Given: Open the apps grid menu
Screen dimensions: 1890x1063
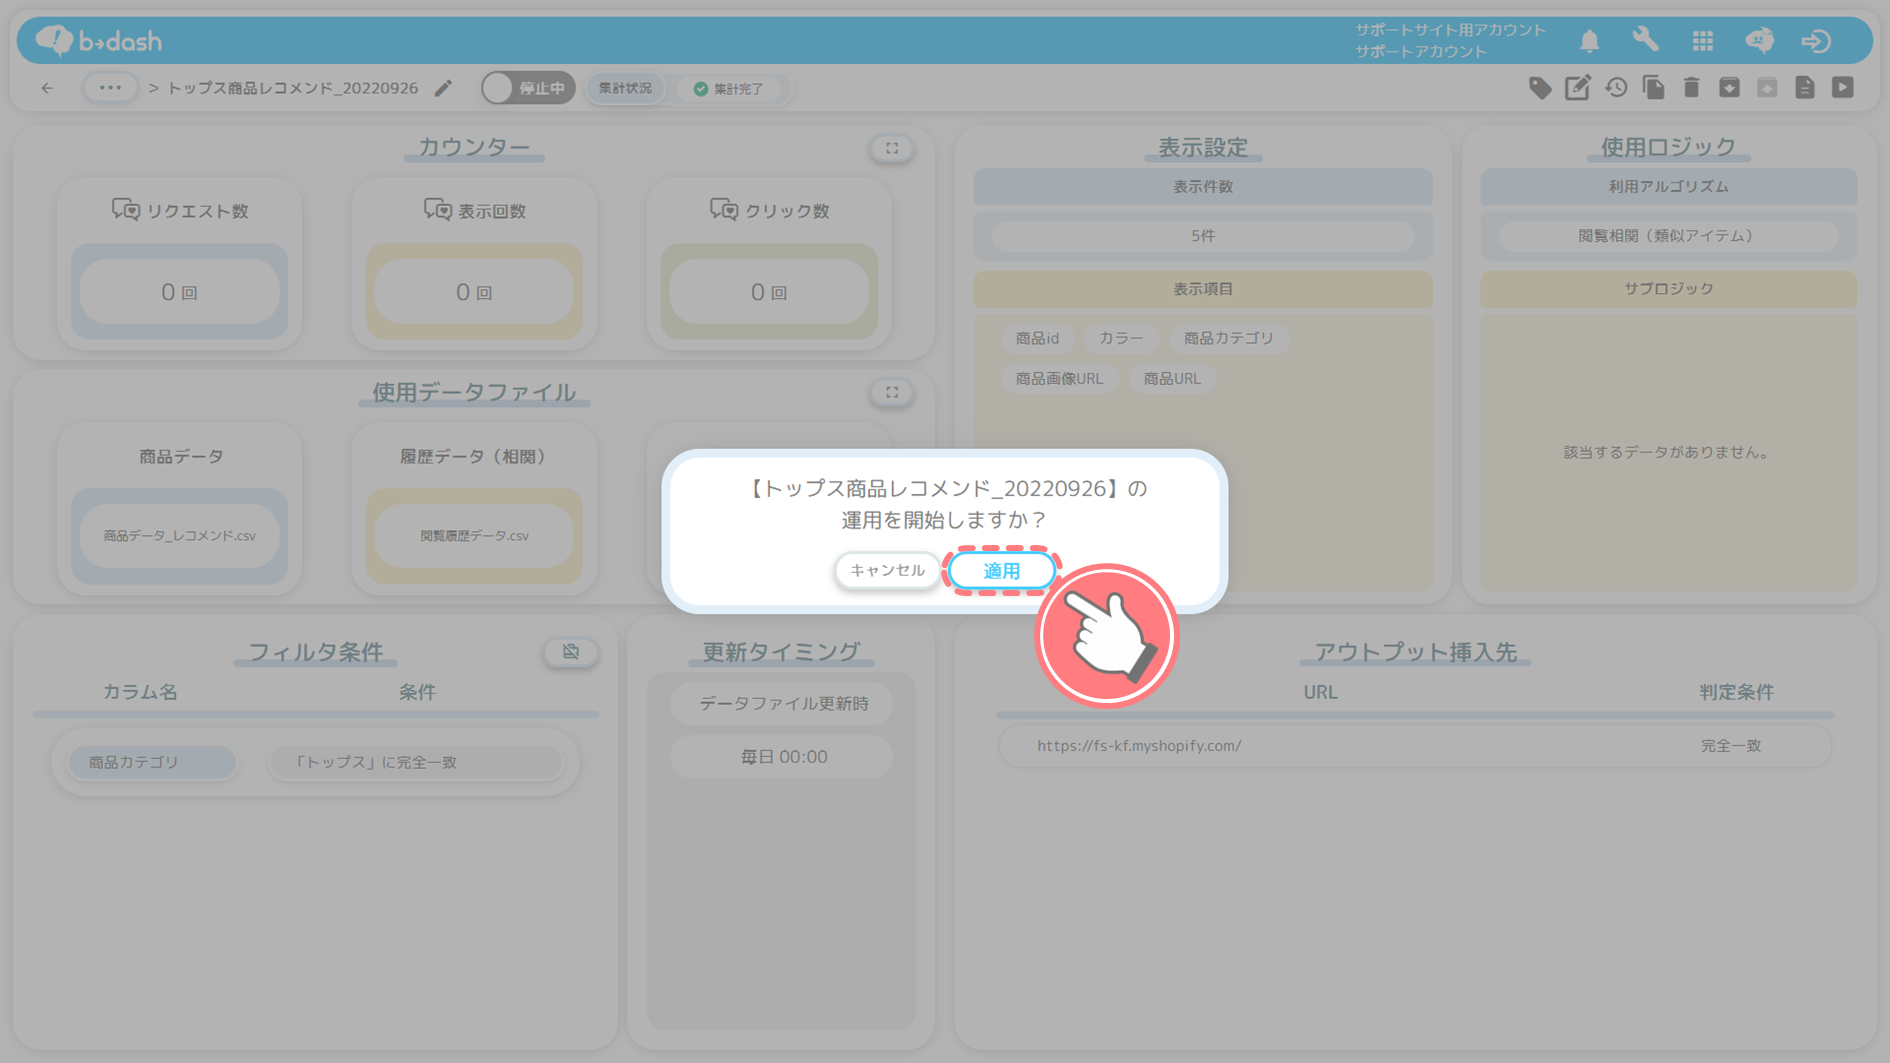Looking at the screenshot, I should click(1702, 40).
